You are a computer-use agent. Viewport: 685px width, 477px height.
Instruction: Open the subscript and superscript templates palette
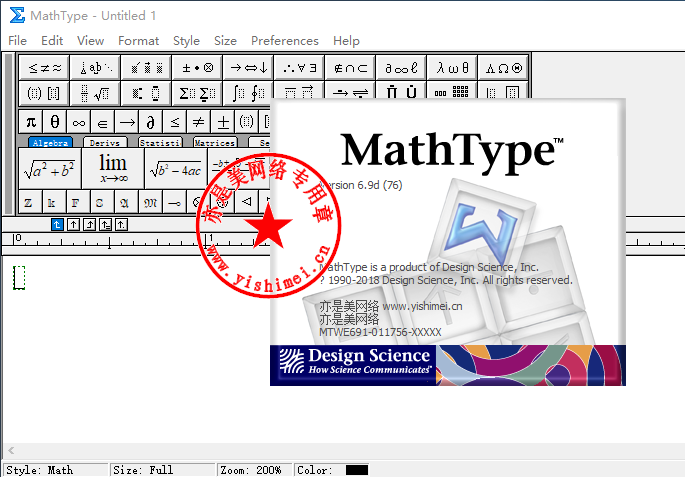pyautogui.click(x=146, y=93)
